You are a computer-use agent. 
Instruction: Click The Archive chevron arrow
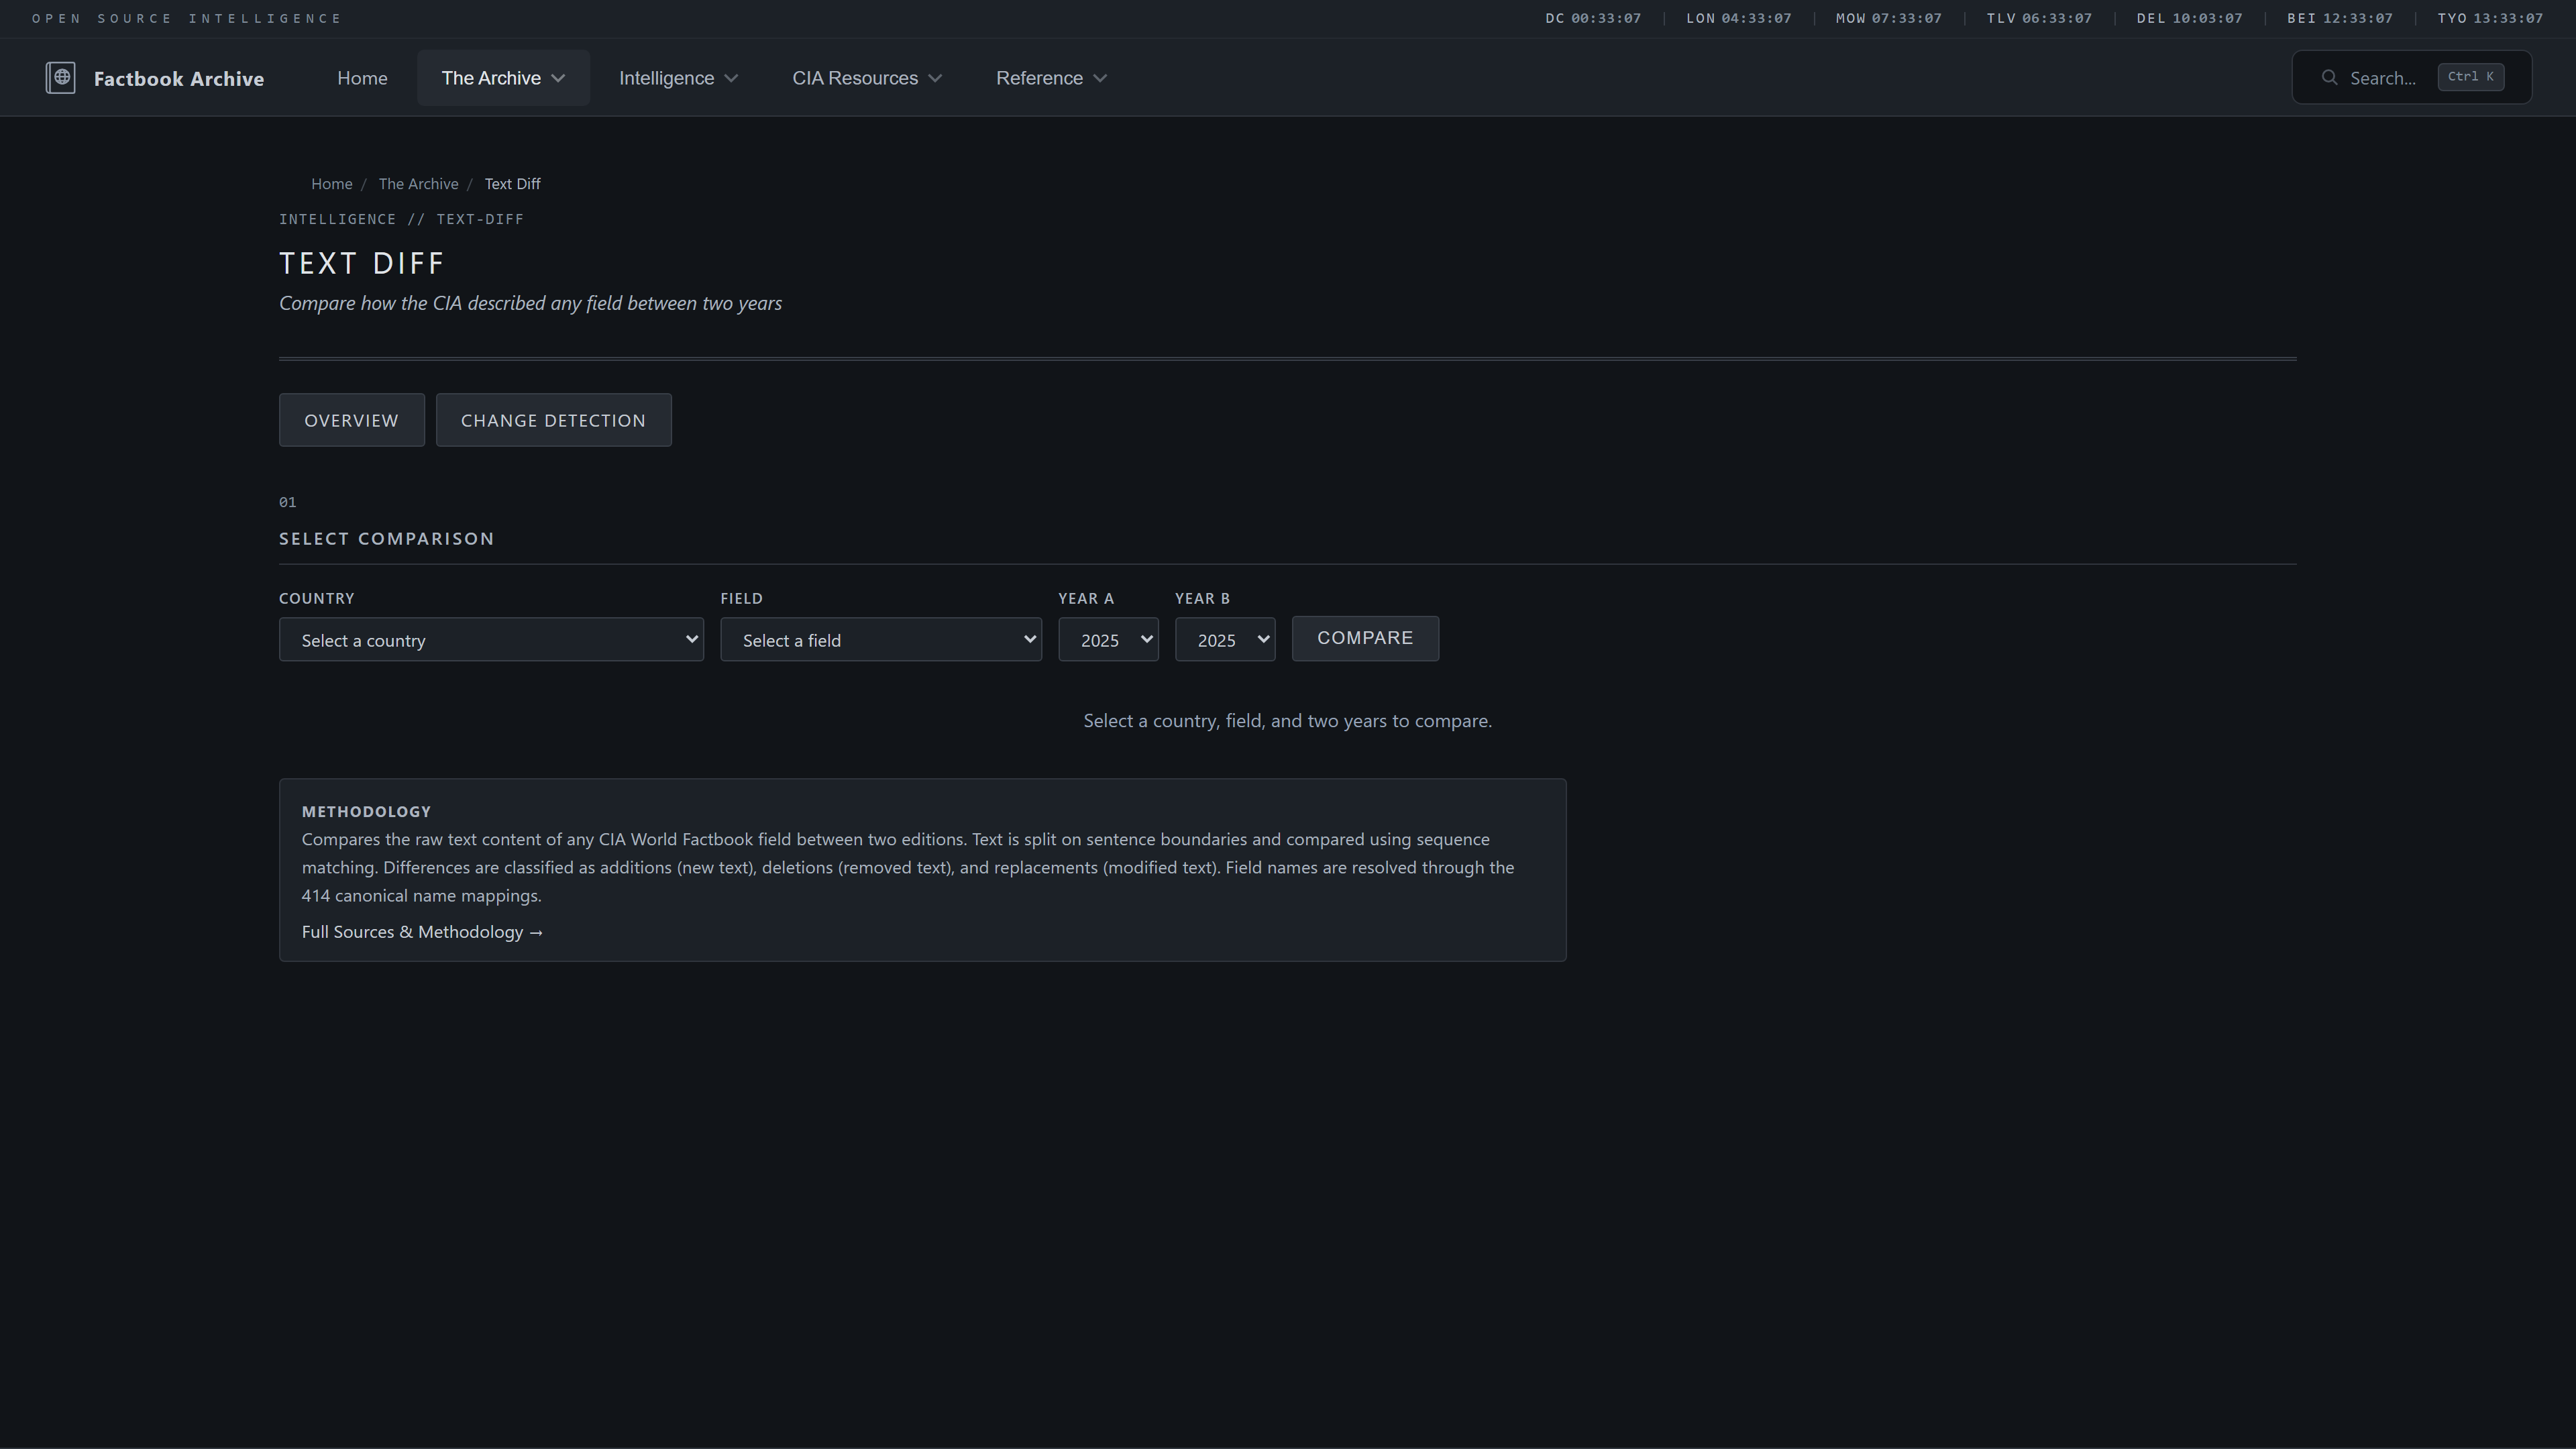[x=558, y=78]
